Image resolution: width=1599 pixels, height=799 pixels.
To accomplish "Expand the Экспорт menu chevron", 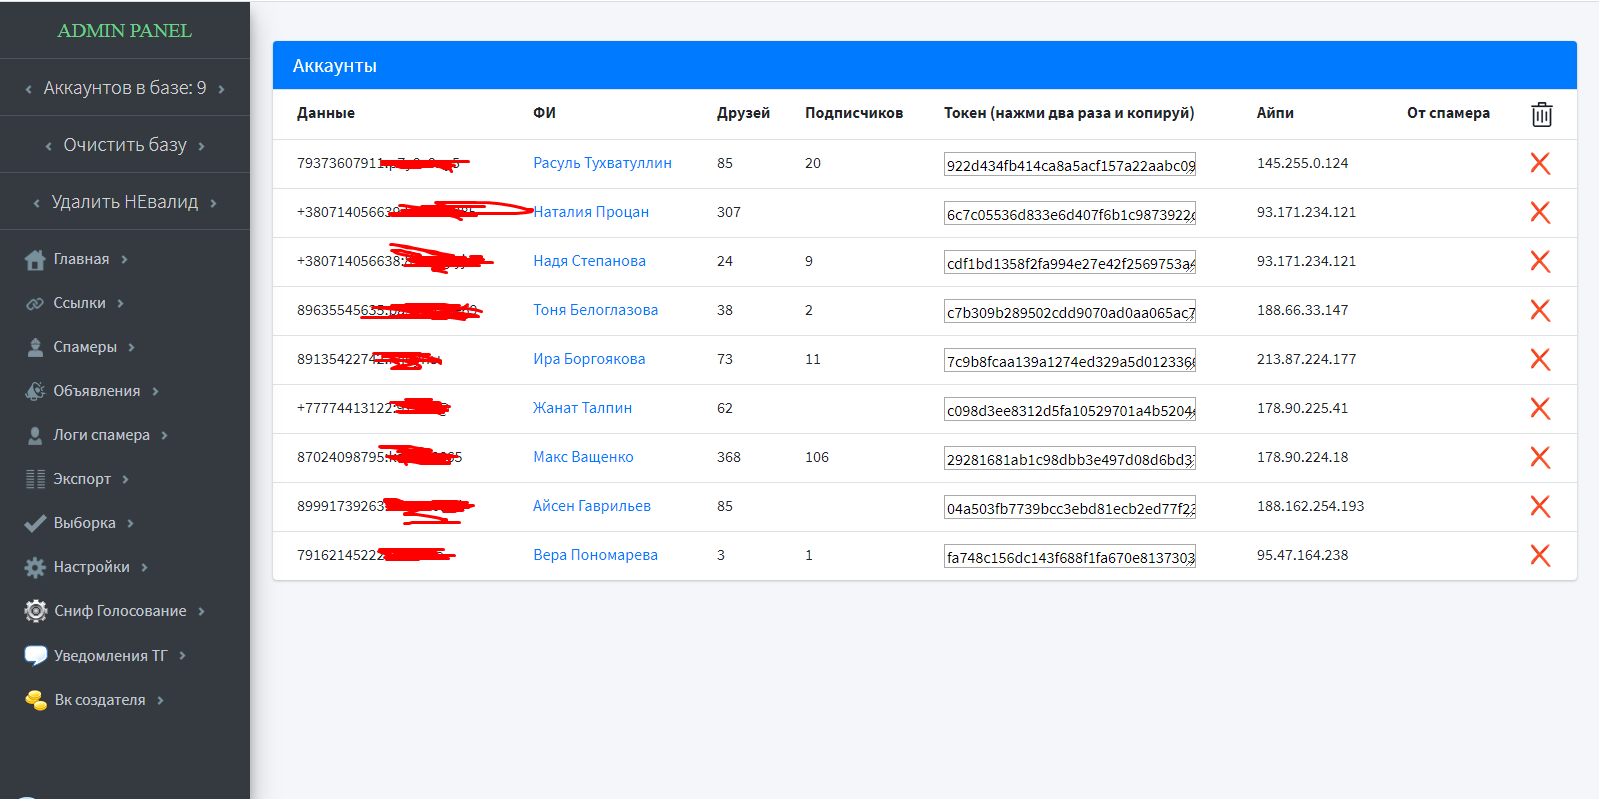I will [x=126, y=480].
